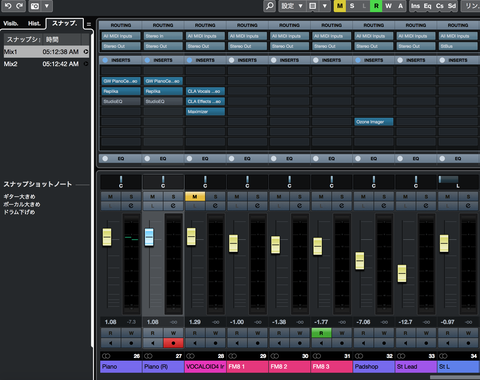Click the -12.7 volume value on St Lead

405,322
